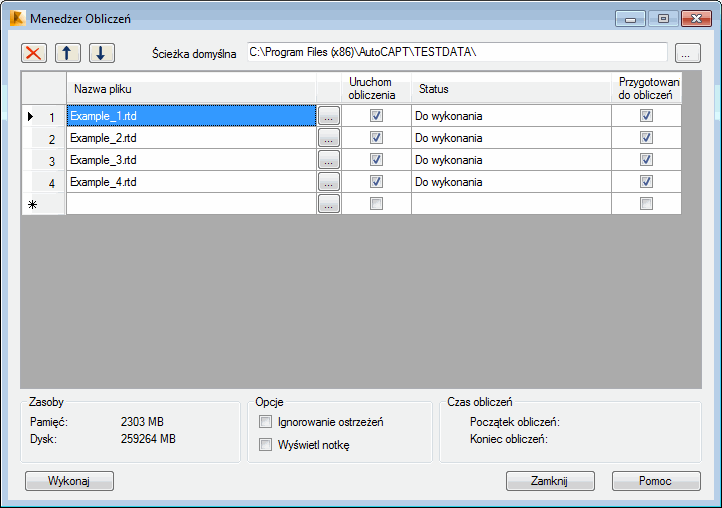Click the 259264 MB disk value
The height and width of the screenshot is (508, 722).
coord(148,439)
